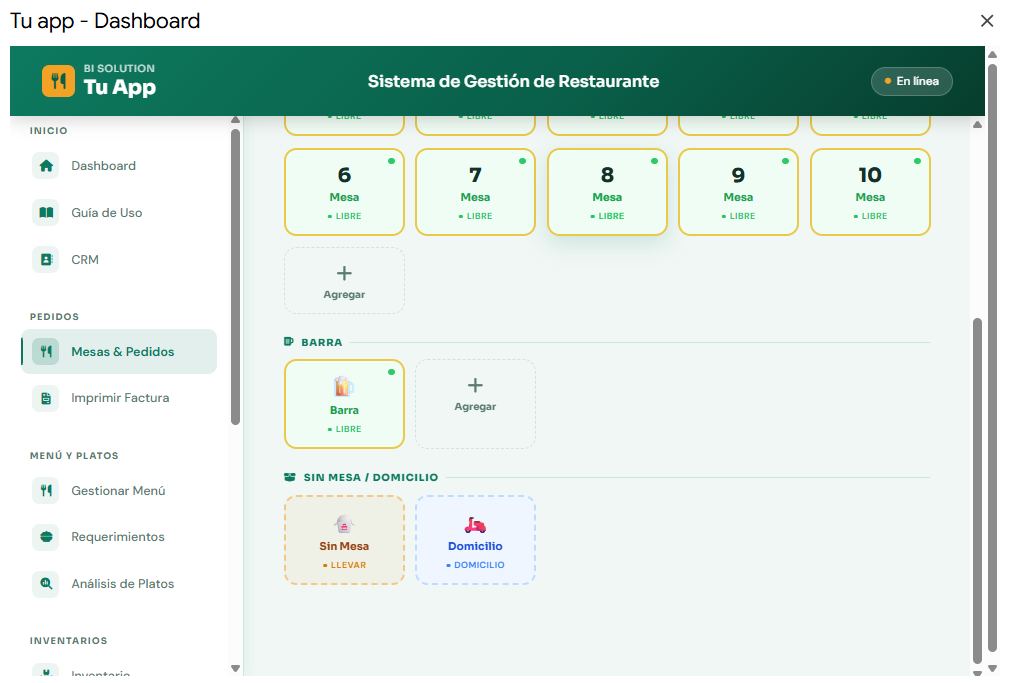
Task: Click the mug icon beside BARRA heading
Action: 289,342
